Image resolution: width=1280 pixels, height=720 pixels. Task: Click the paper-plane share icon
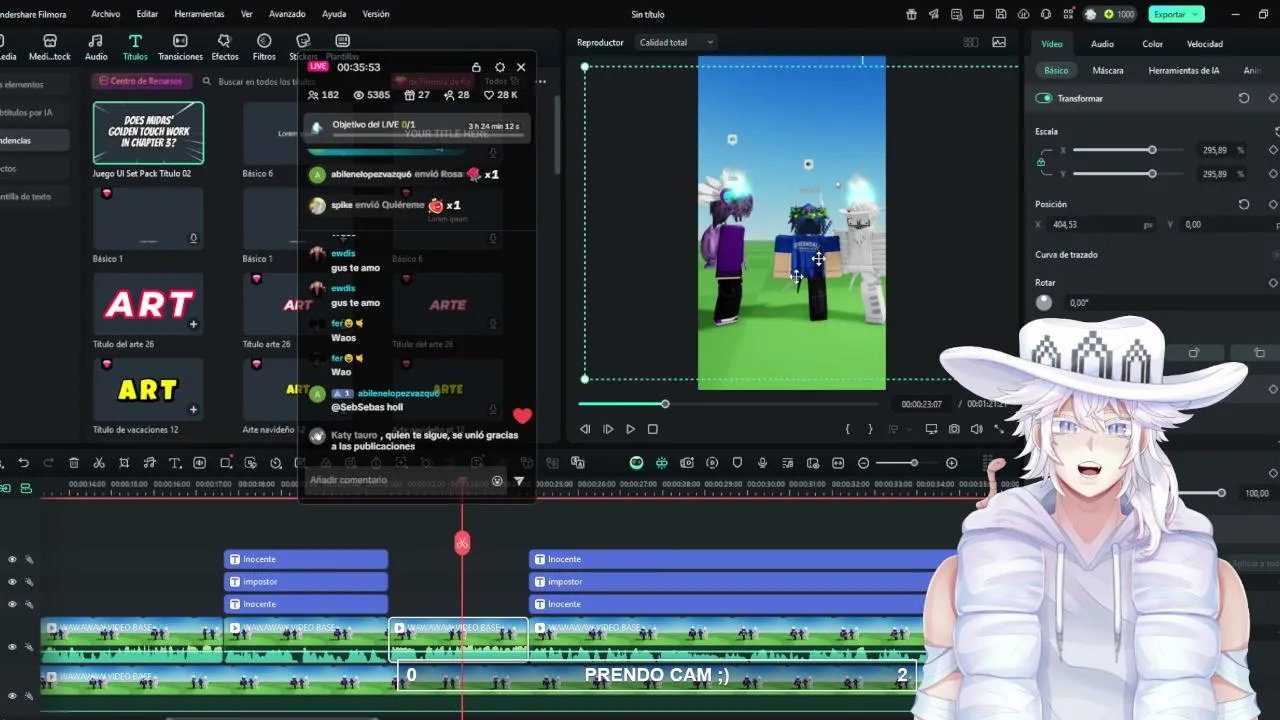click(934, 14)
